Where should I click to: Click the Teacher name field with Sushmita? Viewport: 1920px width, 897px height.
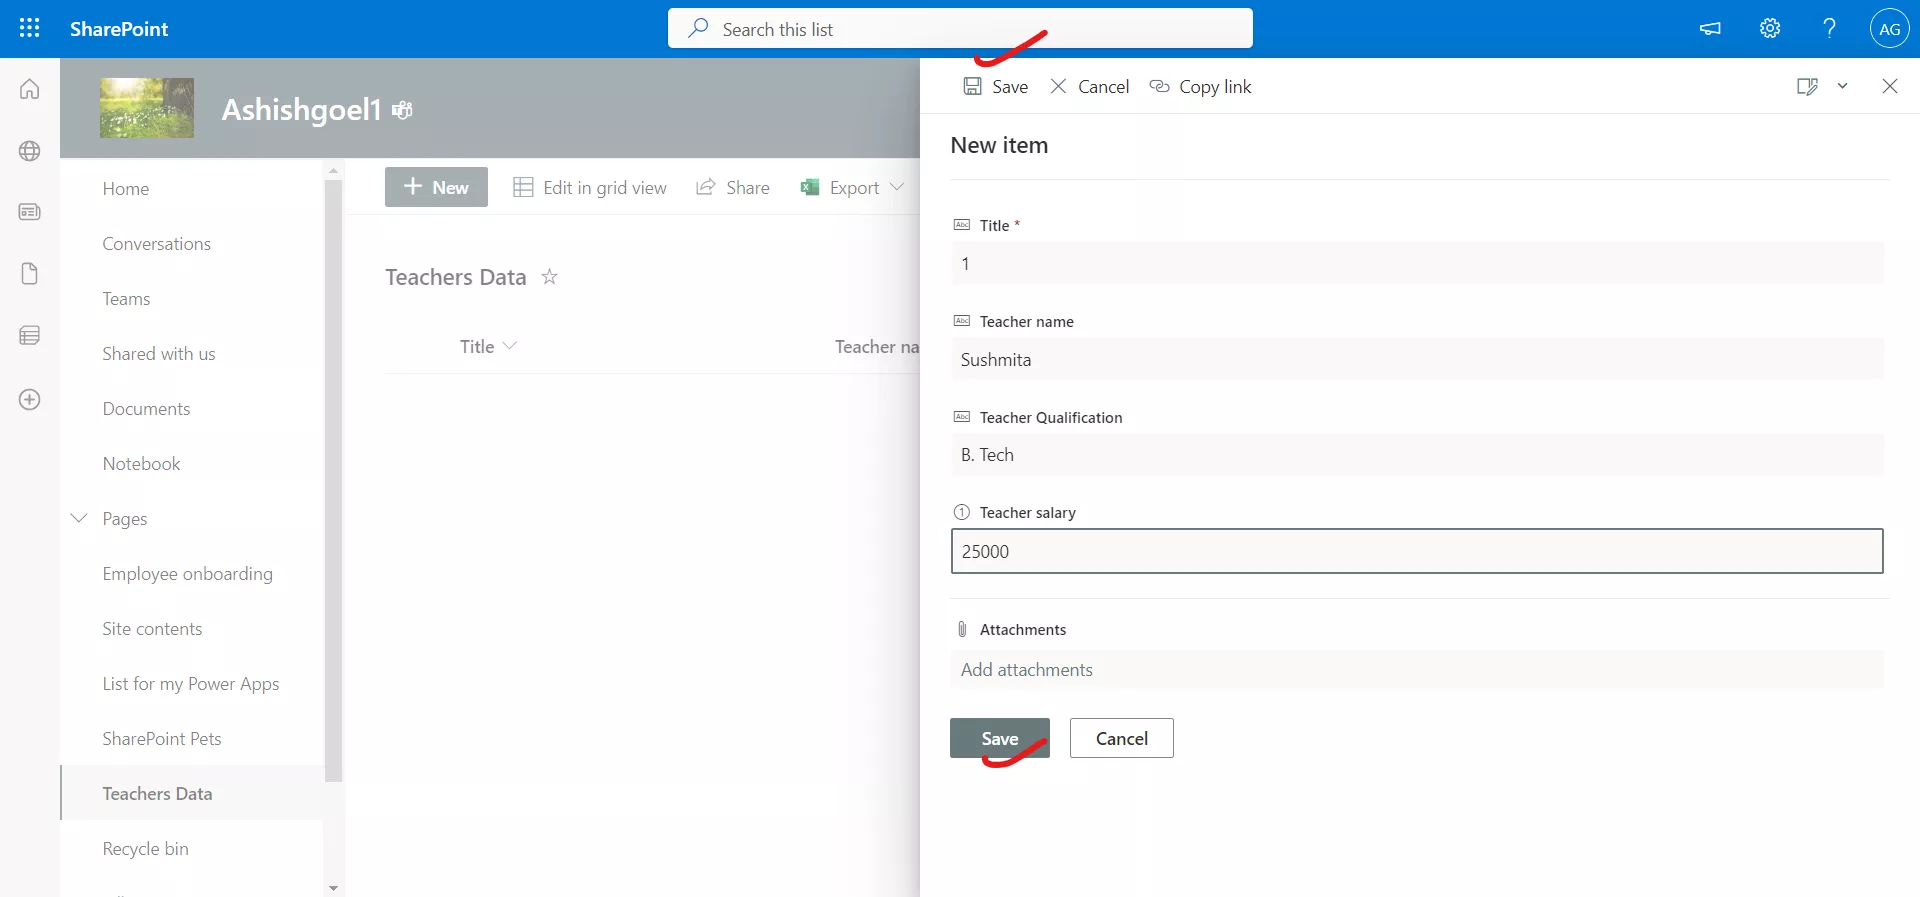point(1417,359)
